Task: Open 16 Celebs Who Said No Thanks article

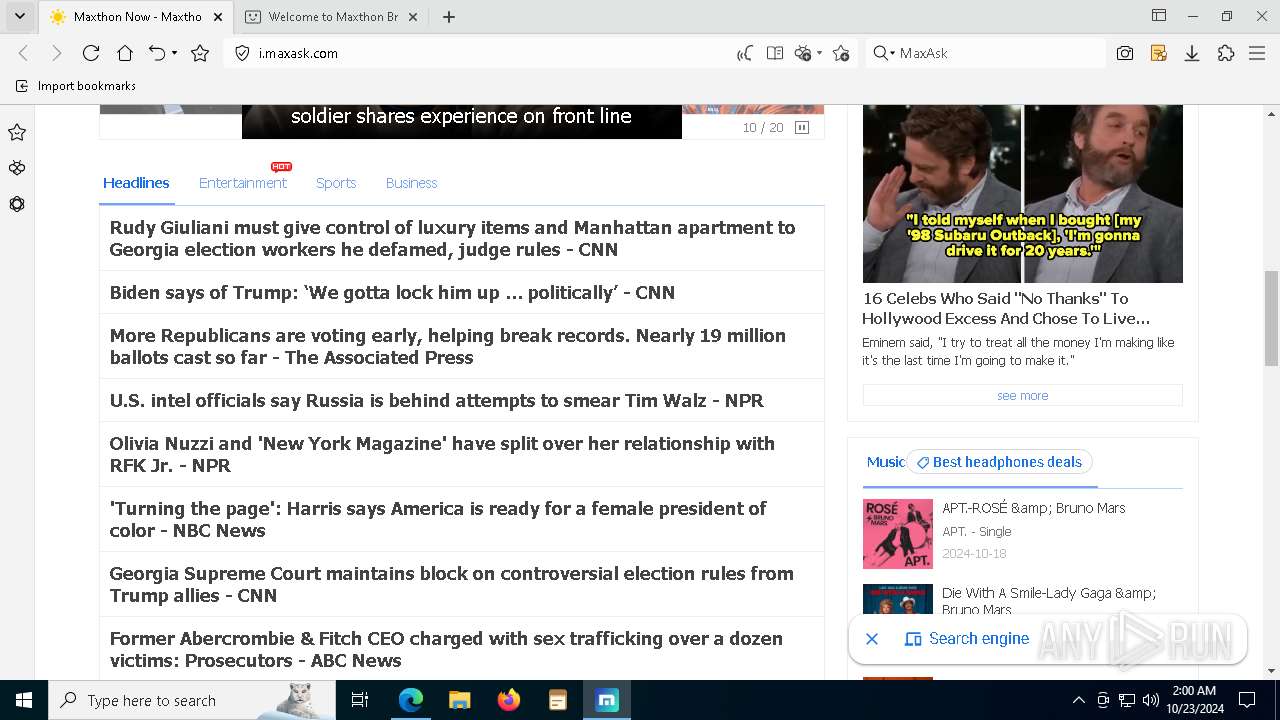Action: coord(1006,308)
